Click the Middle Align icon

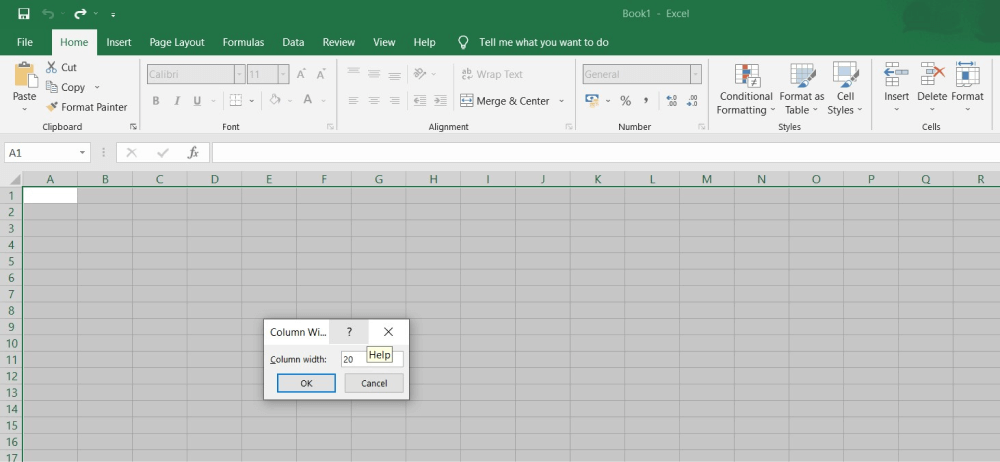pos(374,73)
